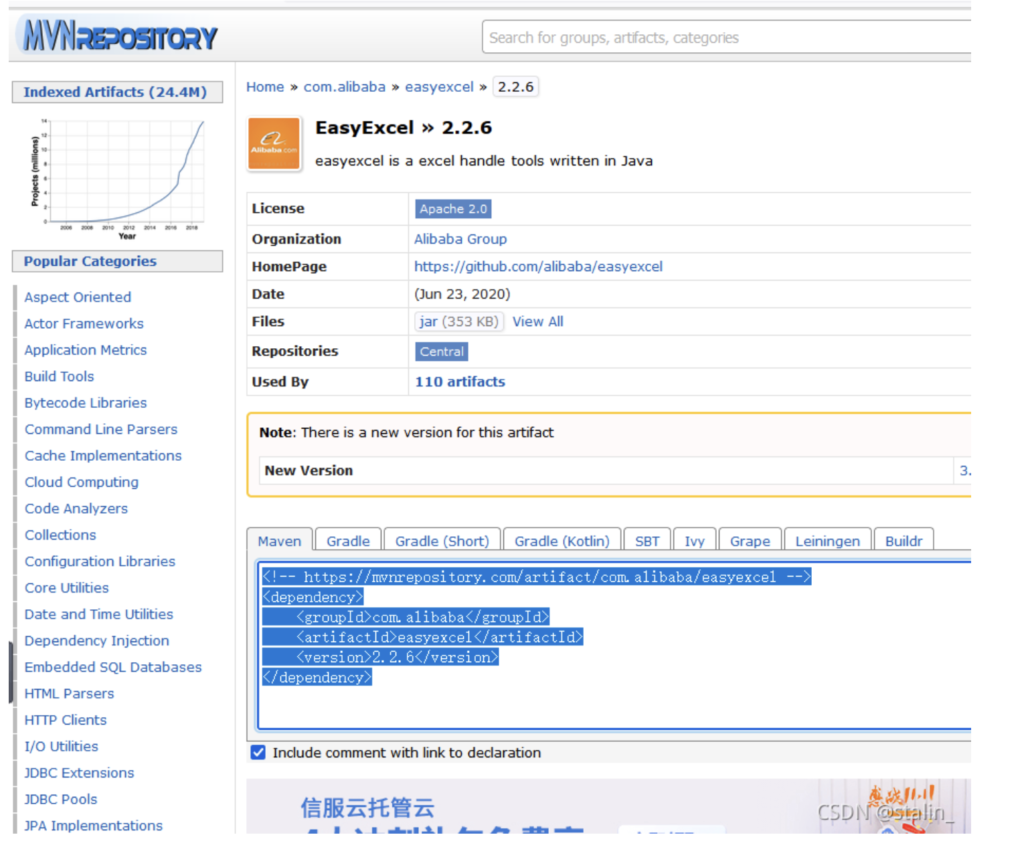The image size is (1024, 841).
Task: Open the Core Utilities category
Action: click(67, 588)
